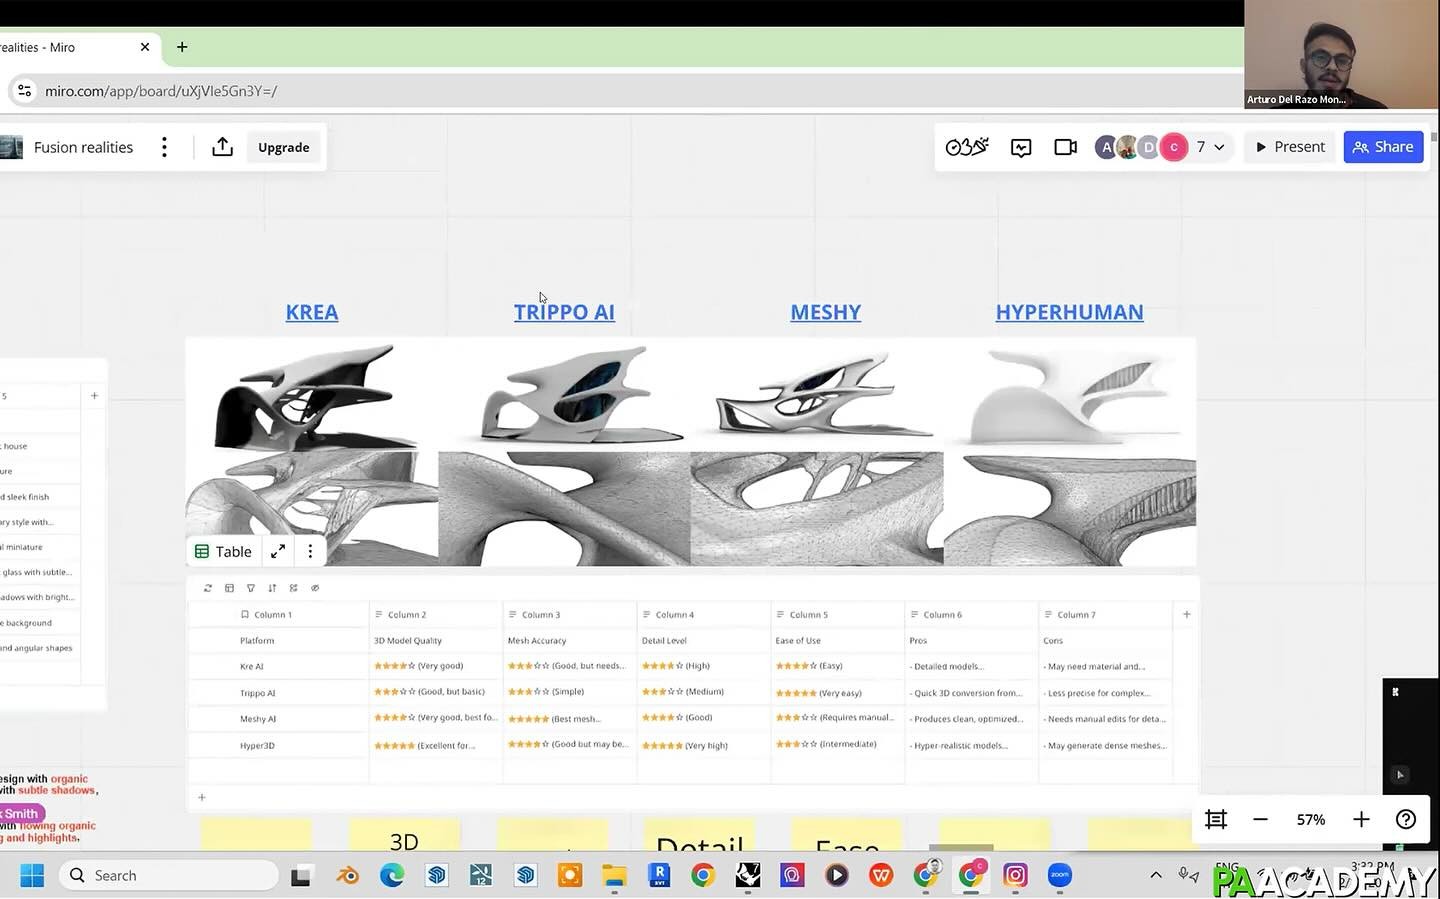Viewport: 1440px width, 899px height.
Task: Open Zoom from the taskbar
Action: click(1060, 876)
